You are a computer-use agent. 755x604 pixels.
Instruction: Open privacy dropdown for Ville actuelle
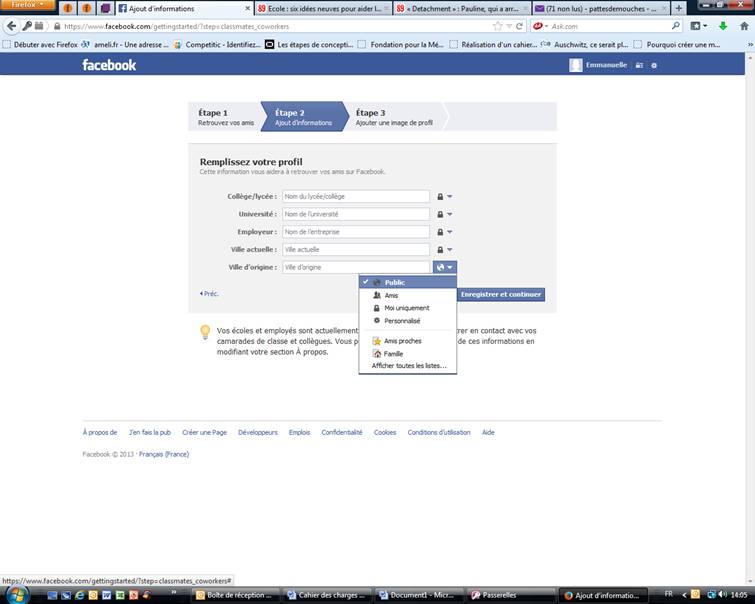[444, 249]
